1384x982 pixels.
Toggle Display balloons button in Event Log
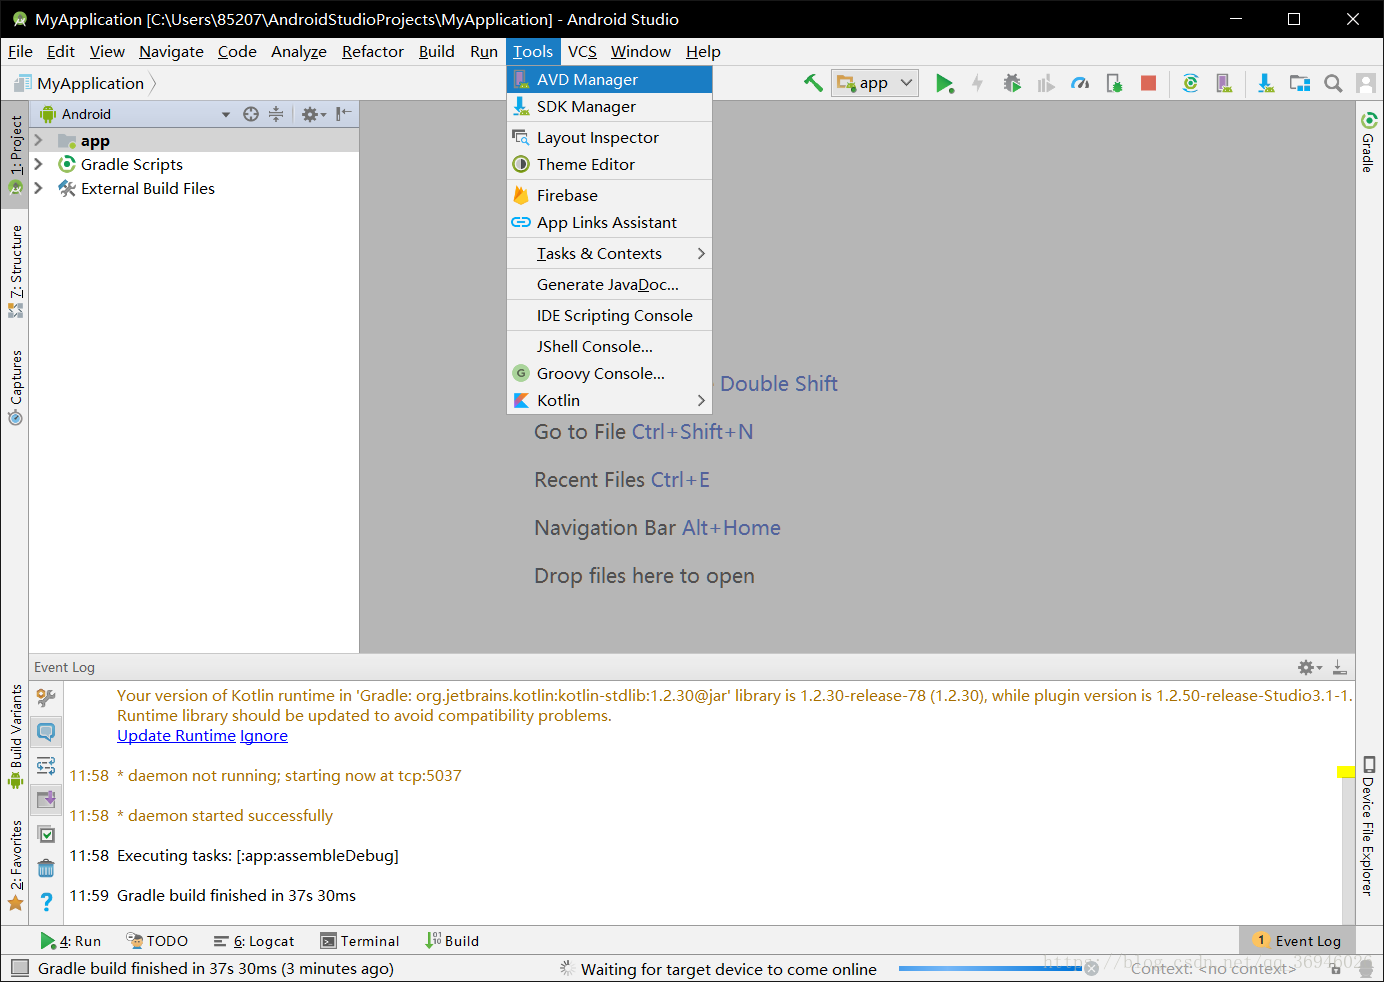[x=46, y=732]
